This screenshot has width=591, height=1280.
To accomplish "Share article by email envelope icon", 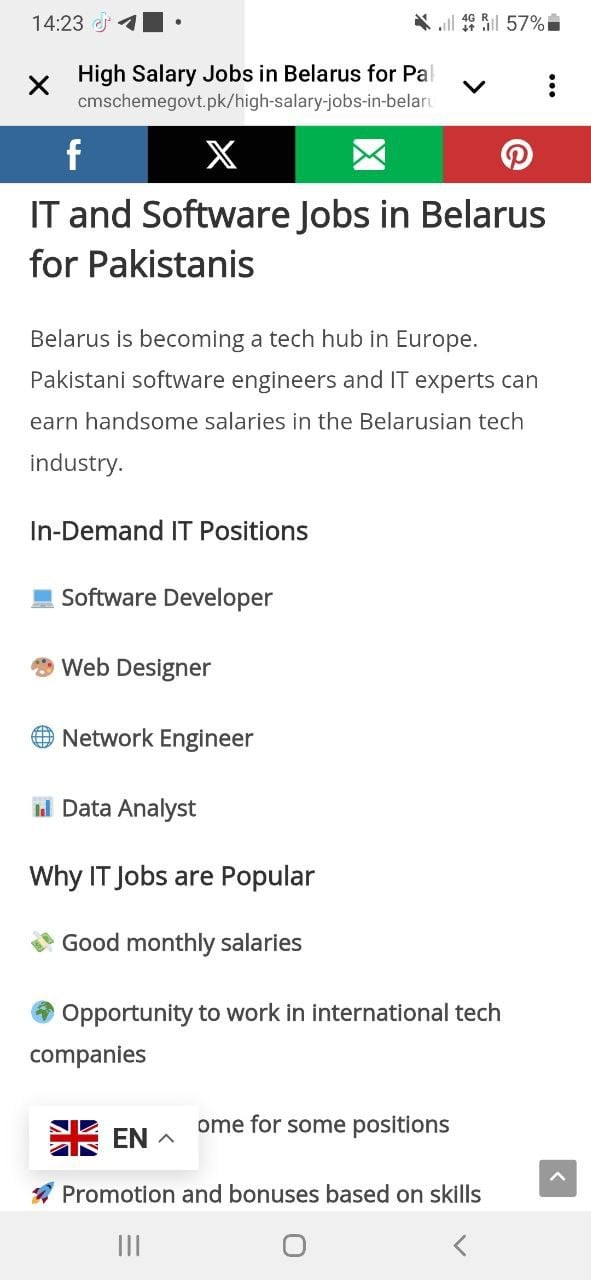I will tap(369, 154).
